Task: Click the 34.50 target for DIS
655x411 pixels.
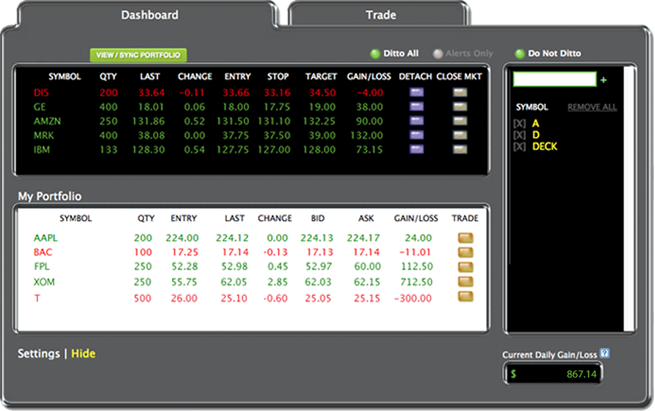Action: coord(322,93)
